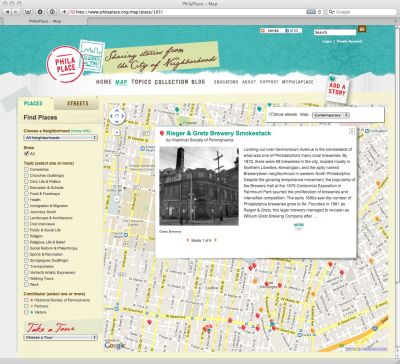Go to previous media with left arrow
The height and width of the screenshot is (364, 400).
point(188,240)
